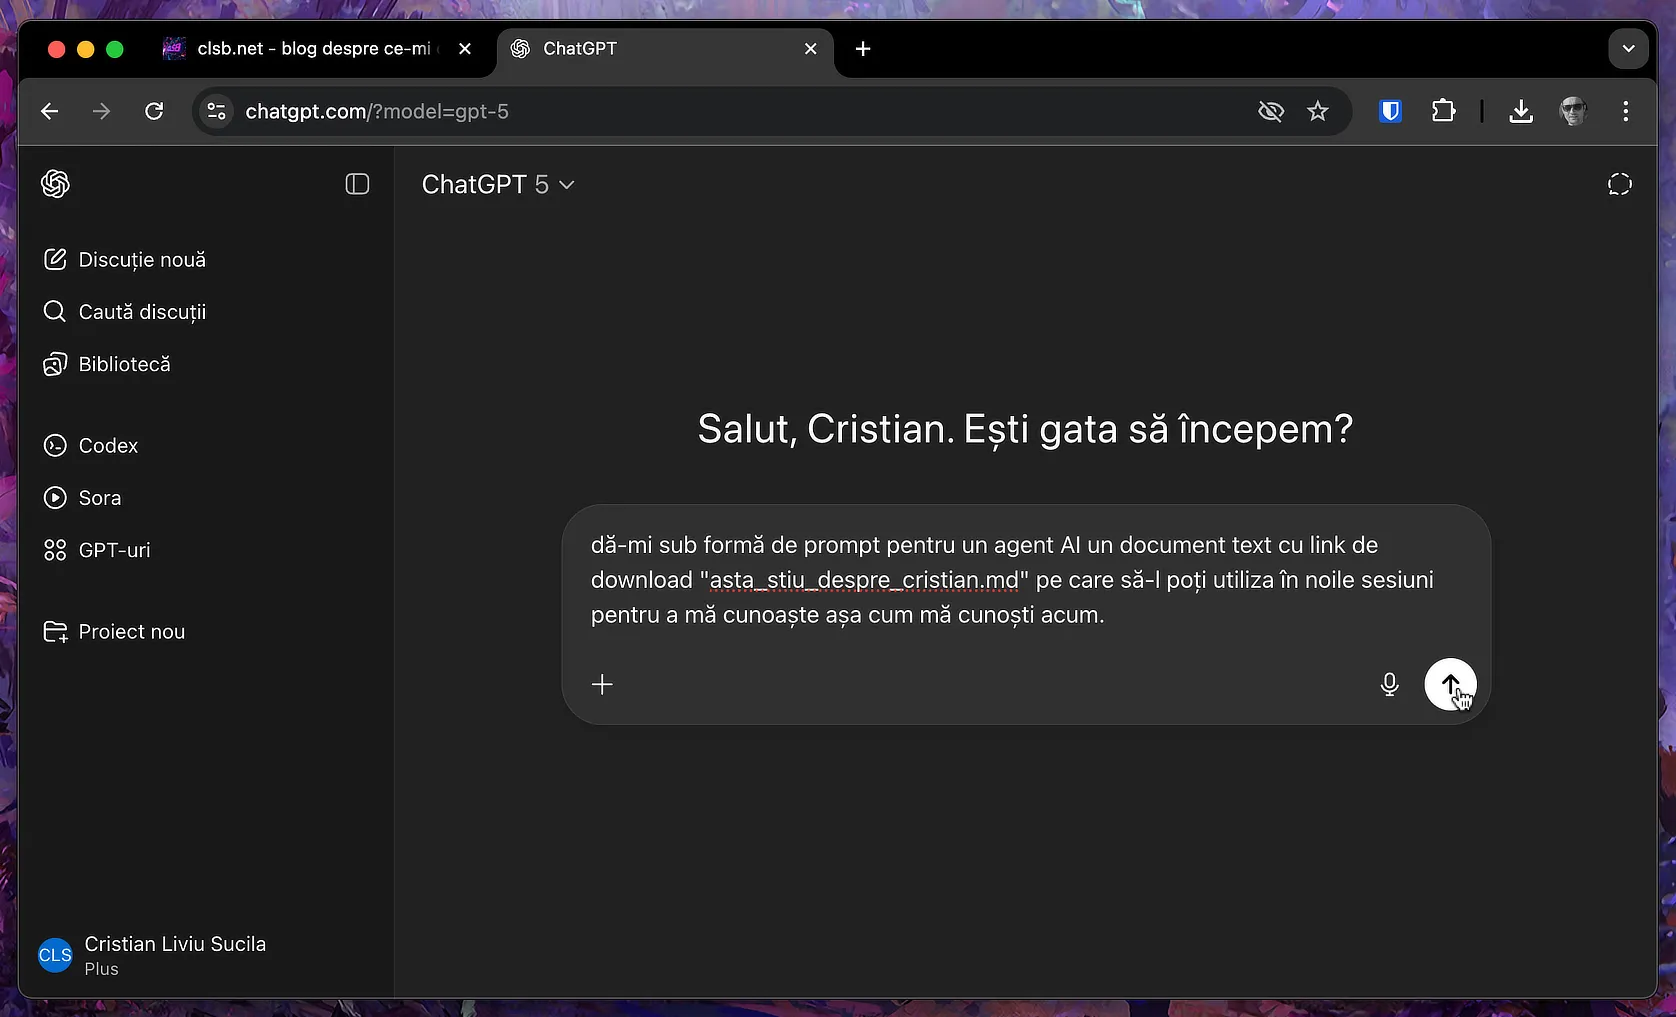This screenshot has width=1676, height=1017.
Task: Click the 'Salut, Cristian' greeting heading
Action: (1025, 429)
